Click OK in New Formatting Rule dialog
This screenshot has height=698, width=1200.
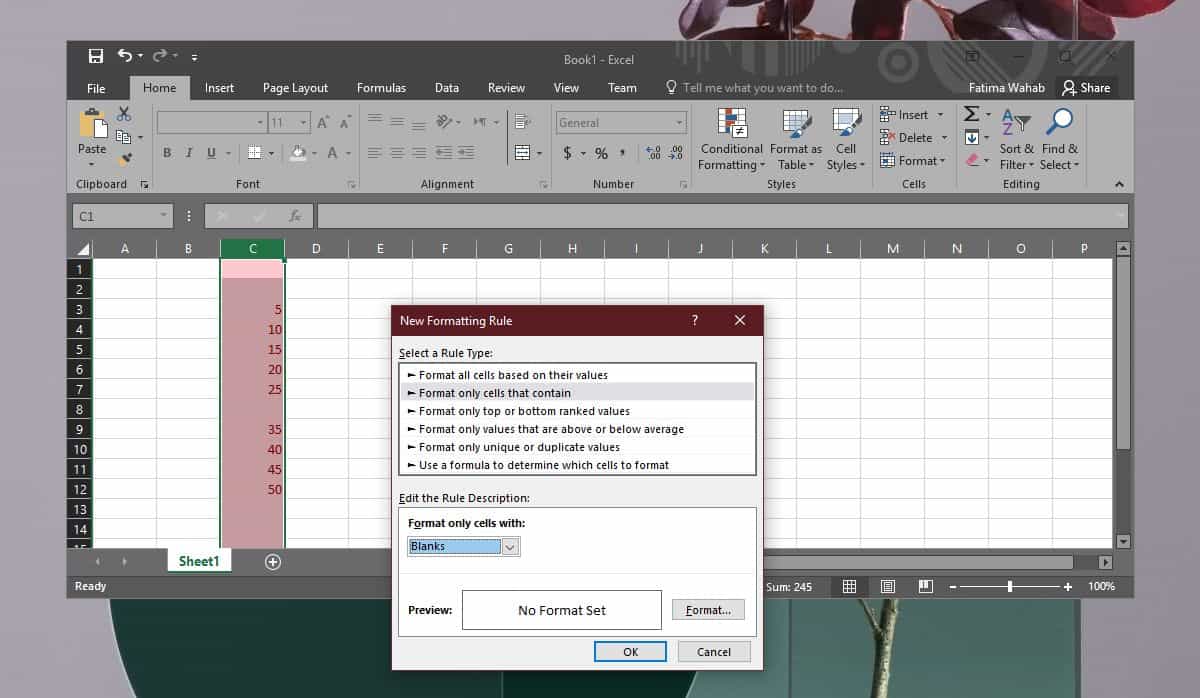630,651
